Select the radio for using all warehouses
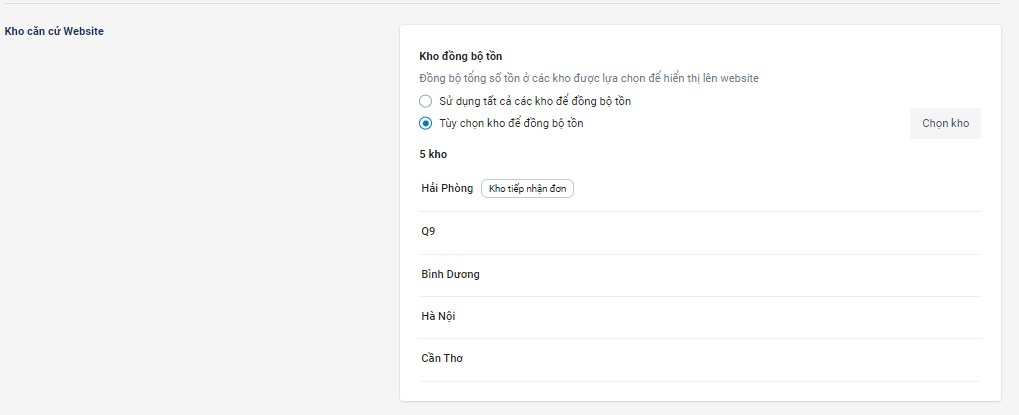Screen dimensions: 1019x415 point(426,101)
